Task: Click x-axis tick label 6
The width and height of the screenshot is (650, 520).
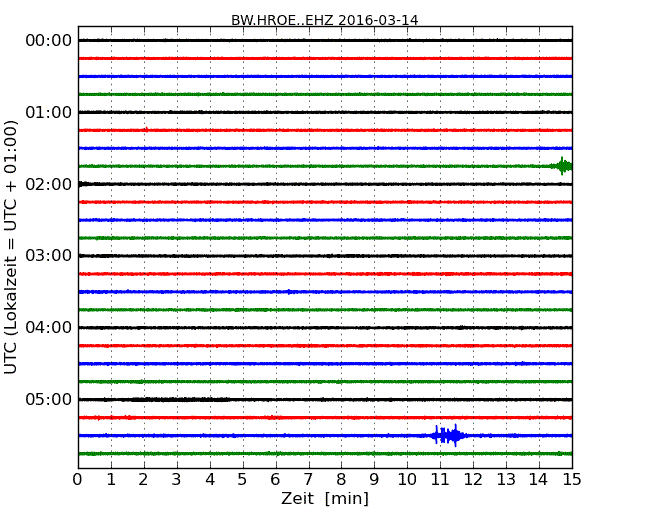Action: click(275, 479)
